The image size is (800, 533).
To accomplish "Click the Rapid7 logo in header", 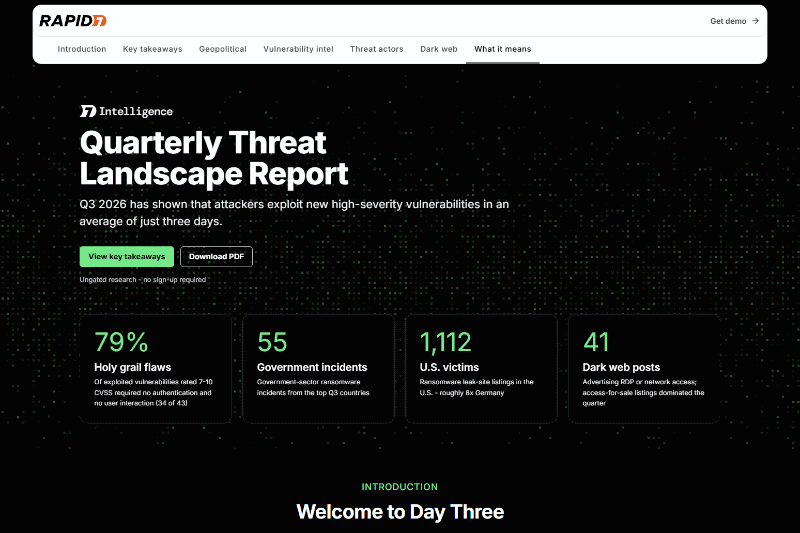I will point(72,21).
